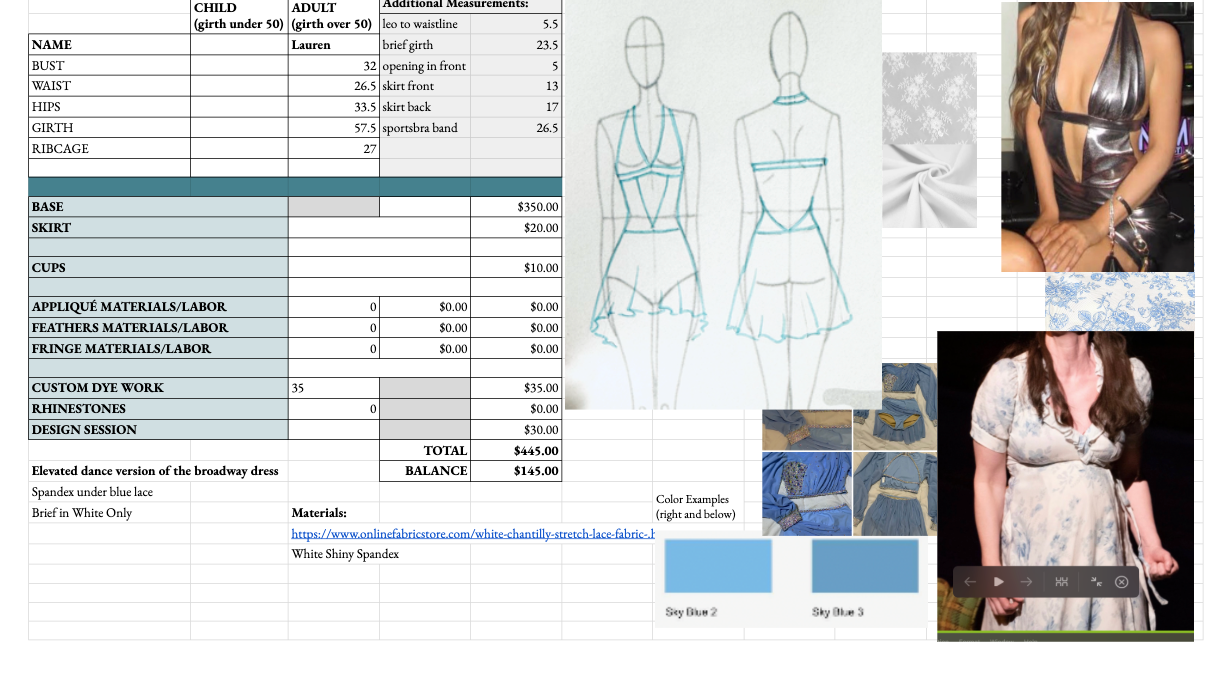Select the TOTAL amount $445.00

tap(516, 451)
